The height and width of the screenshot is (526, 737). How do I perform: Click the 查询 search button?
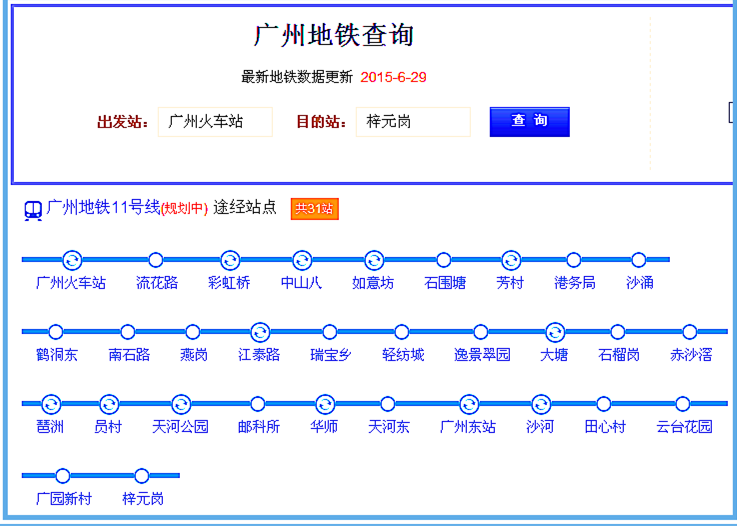tap(530, 122)
